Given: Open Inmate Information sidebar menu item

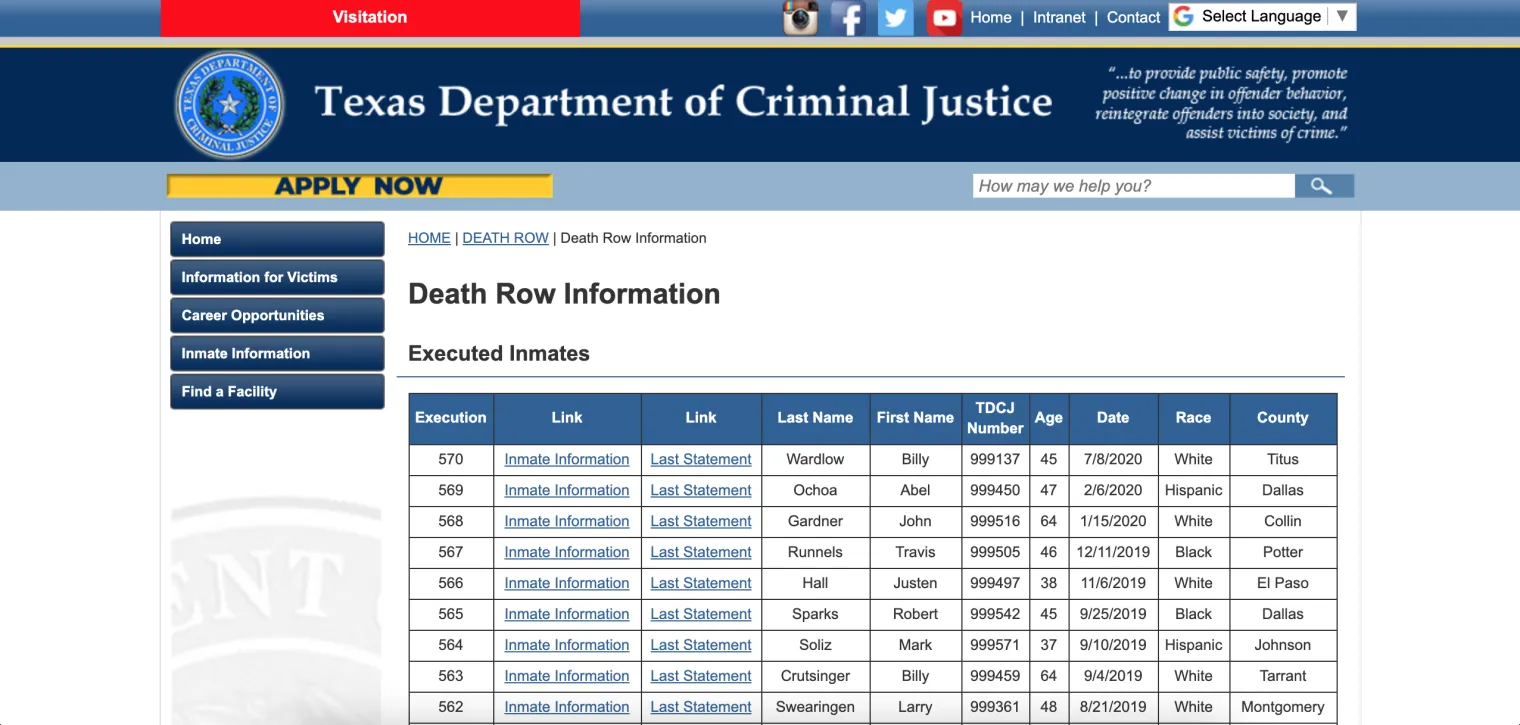Looking at the screenshot, I should tap(277, 353).
